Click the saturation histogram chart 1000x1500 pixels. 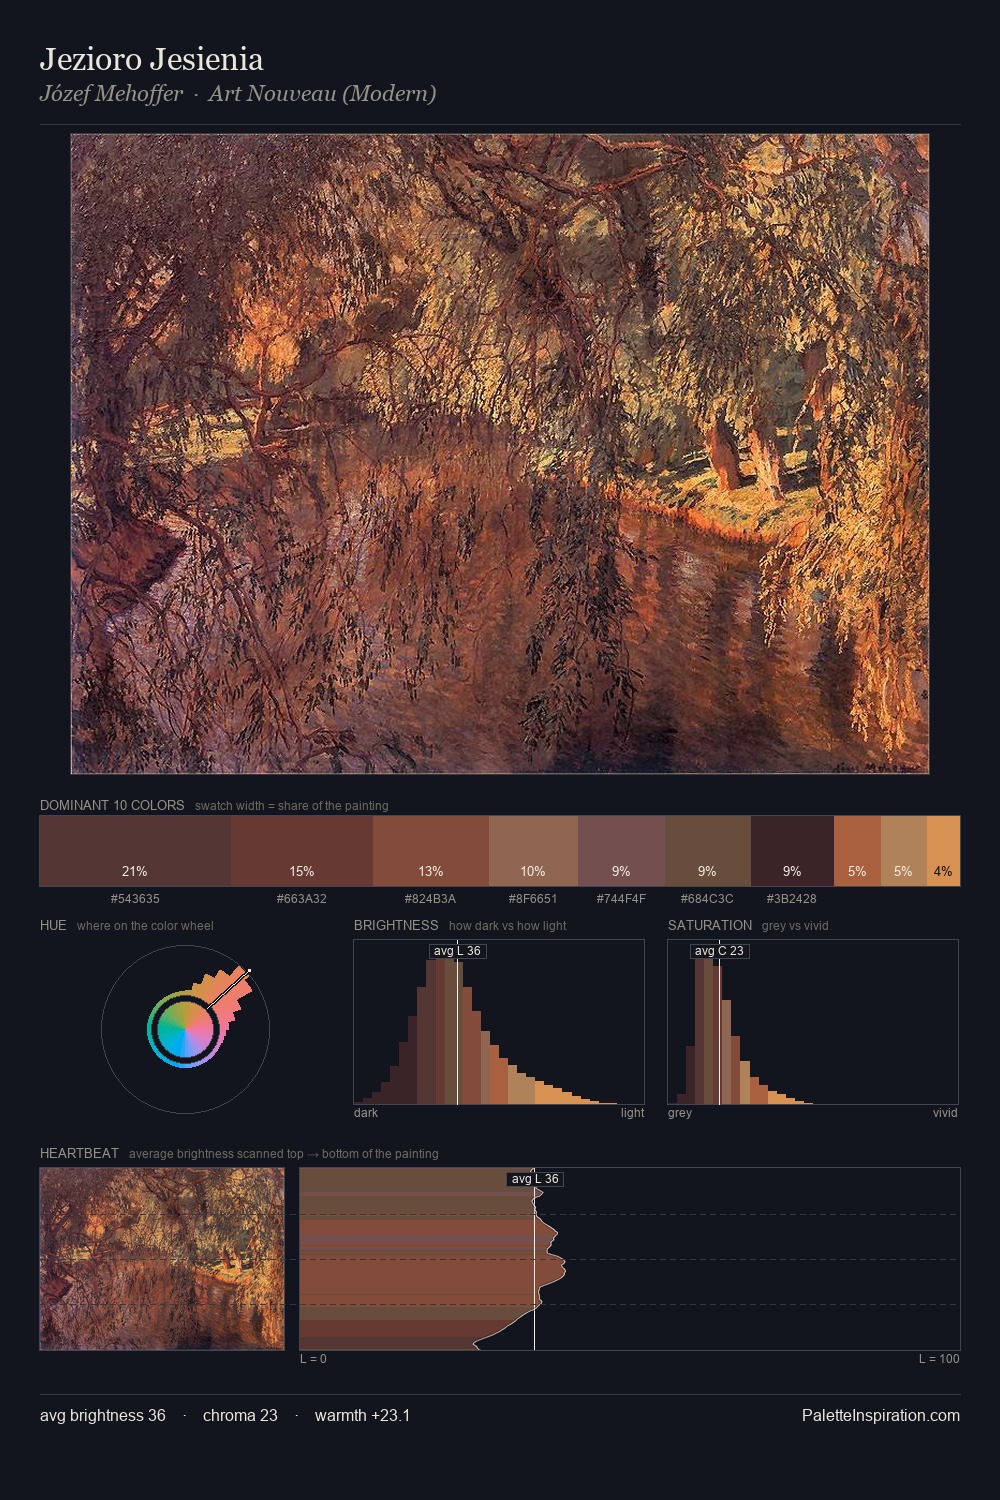[x=813, y=1022]
